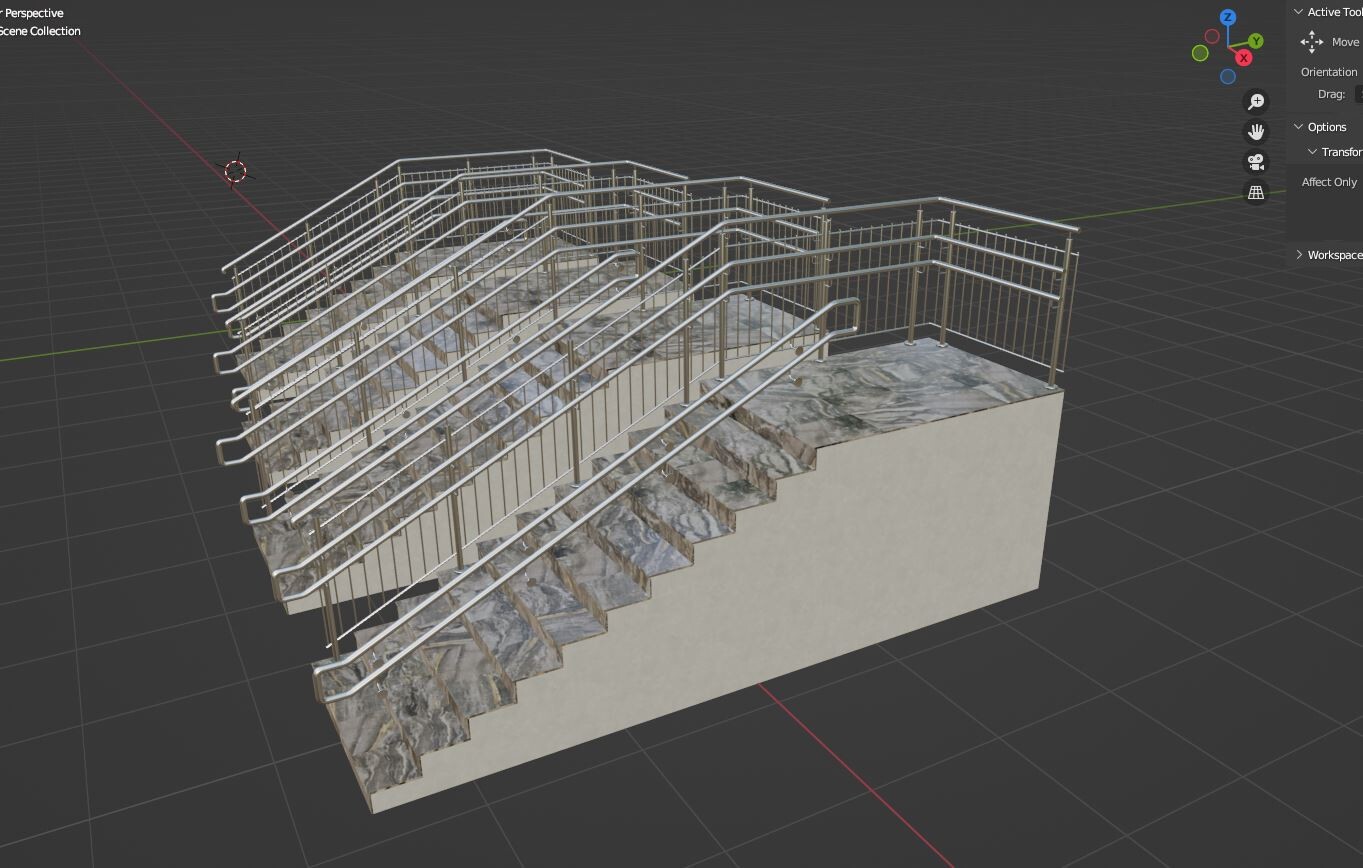Viewport: 1363px width, 868px height.
Task: Click the Perspective view label
Action: (x=32, y=13)
